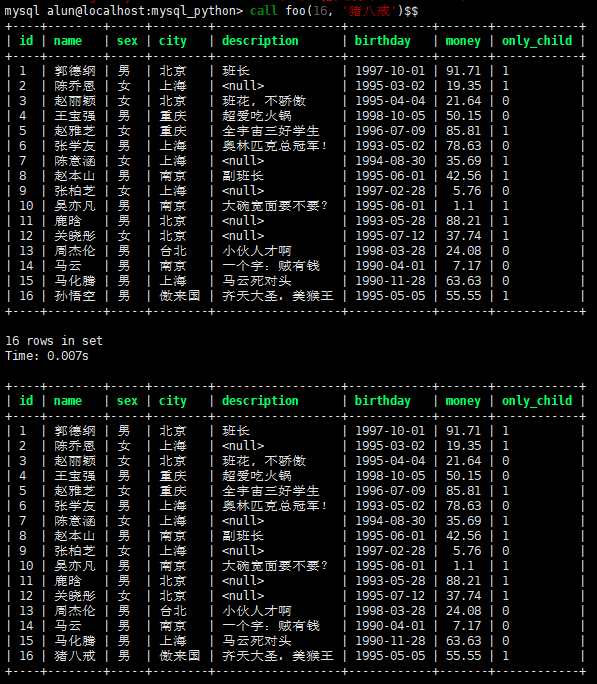
Task: Click birthday '1997-10-01' in the upper table
Action: point(390,71)
